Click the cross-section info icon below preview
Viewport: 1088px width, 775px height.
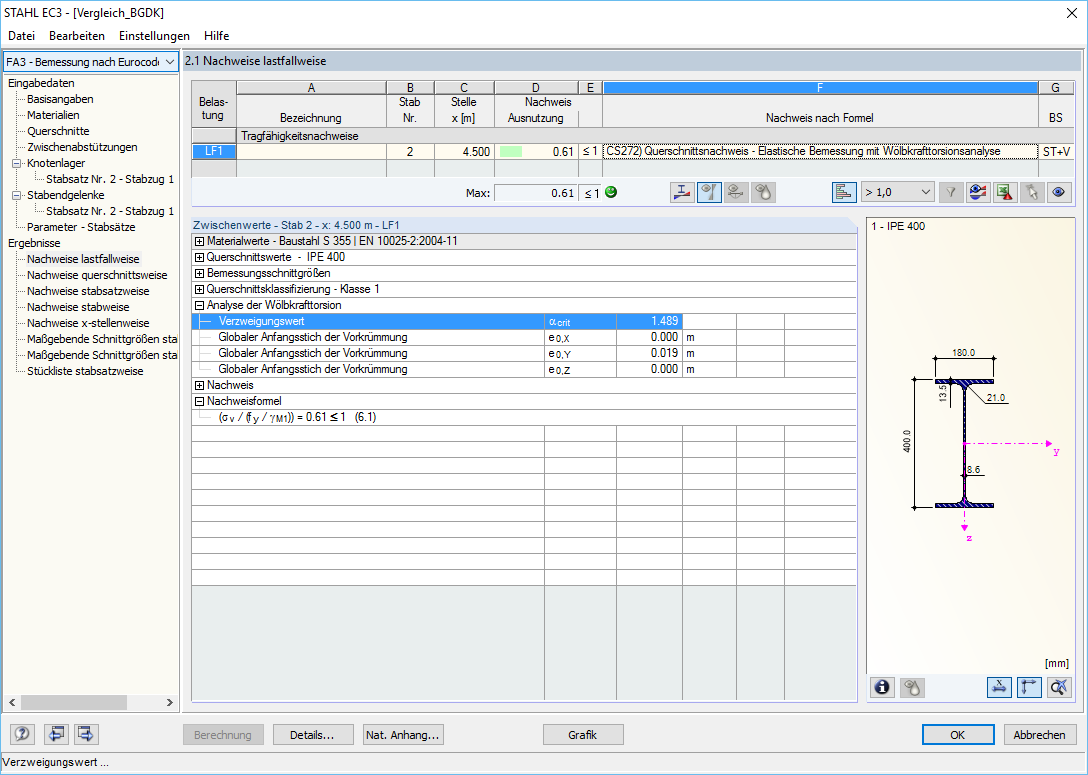pos(882,687)
